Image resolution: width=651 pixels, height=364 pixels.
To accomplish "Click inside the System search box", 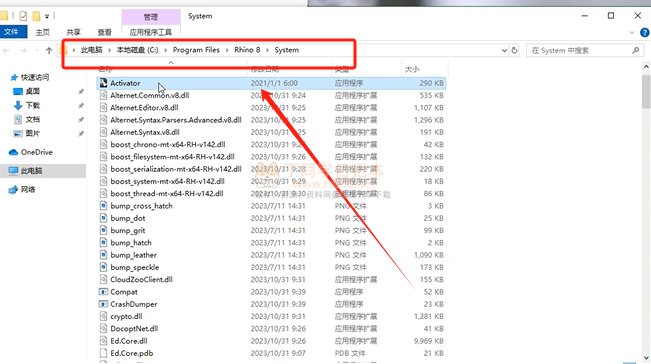I will coord(579,50).
